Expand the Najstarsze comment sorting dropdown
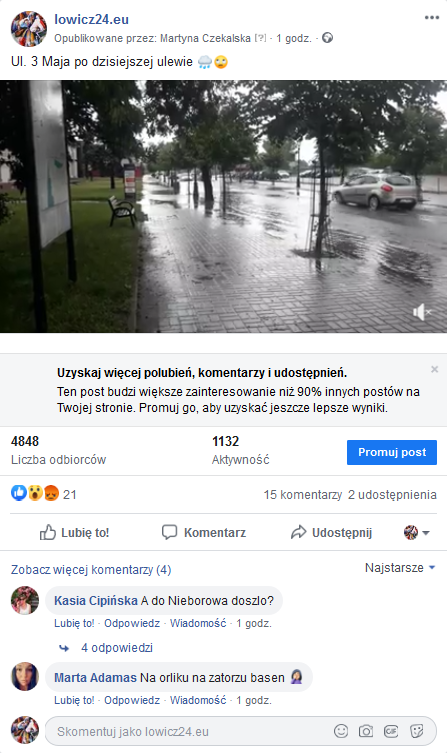This screenshot has width=447, height=753. 400,568
